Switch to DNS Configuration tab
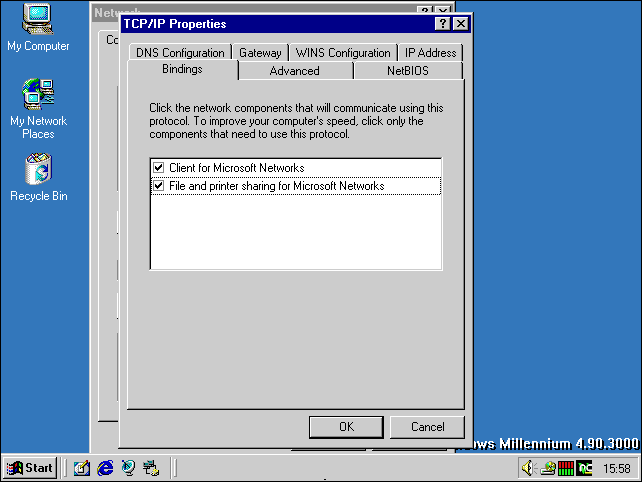The width and height of the screenshot is (642, 482). pyautogui.click(x=180, y=53)
